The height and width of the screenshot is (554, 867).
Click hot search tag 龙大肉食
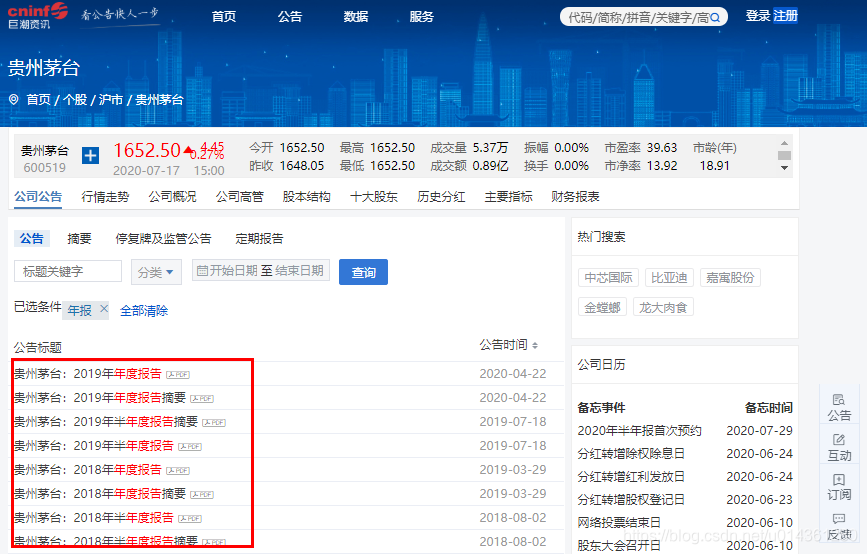click(663, 307)
